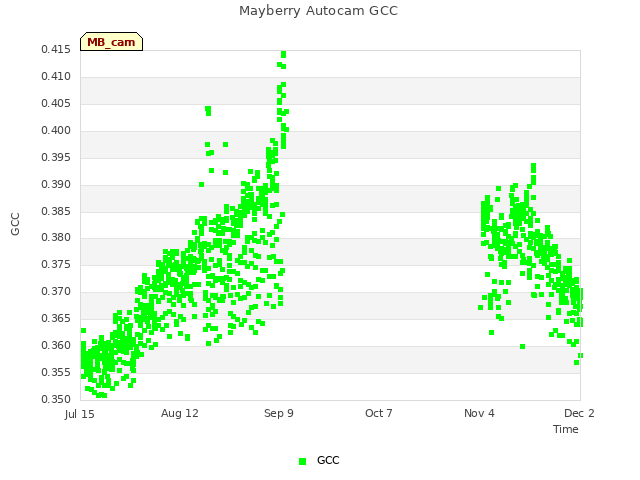The image size is (640, 480).
Task: Click the 0.410 y-axis value
Action: coord(56,76)
